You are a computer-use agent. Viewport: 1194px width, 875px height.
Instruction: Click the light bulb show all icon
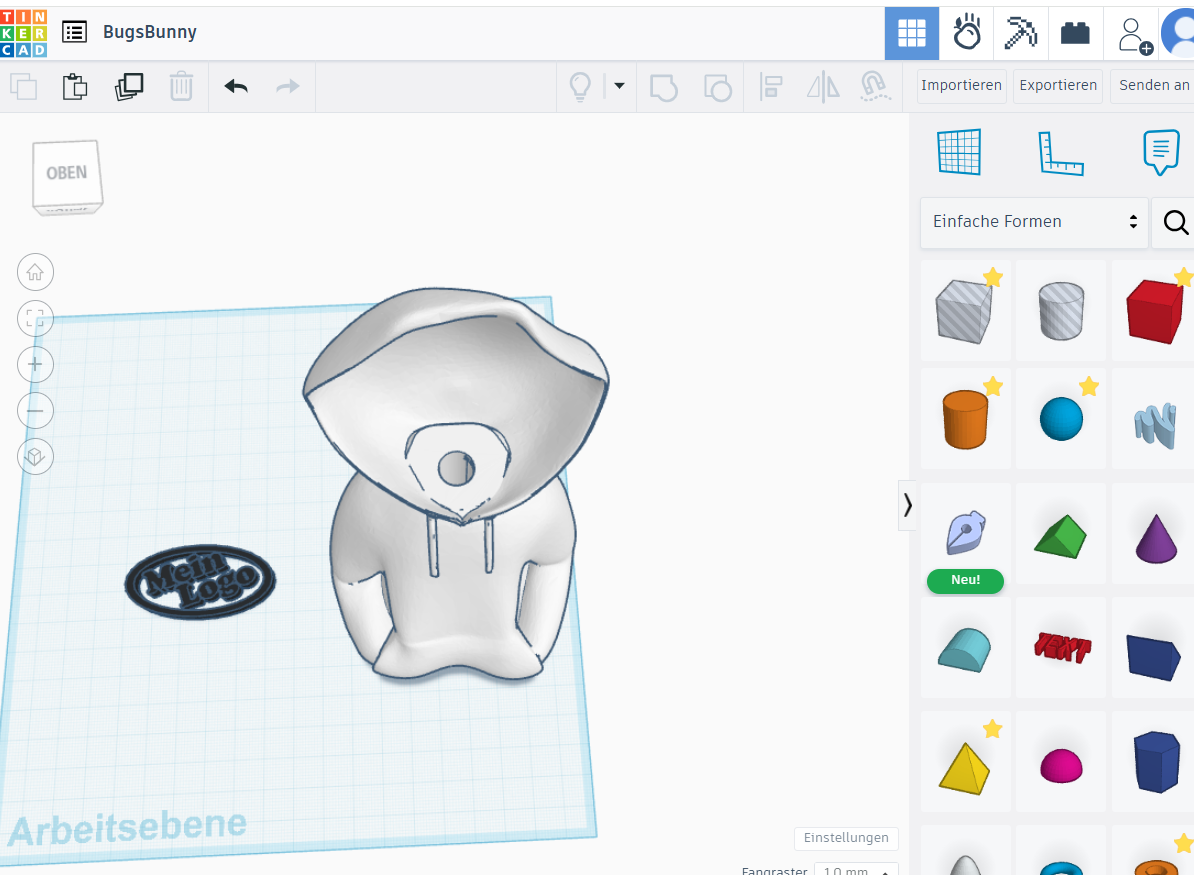pos(580,87)
